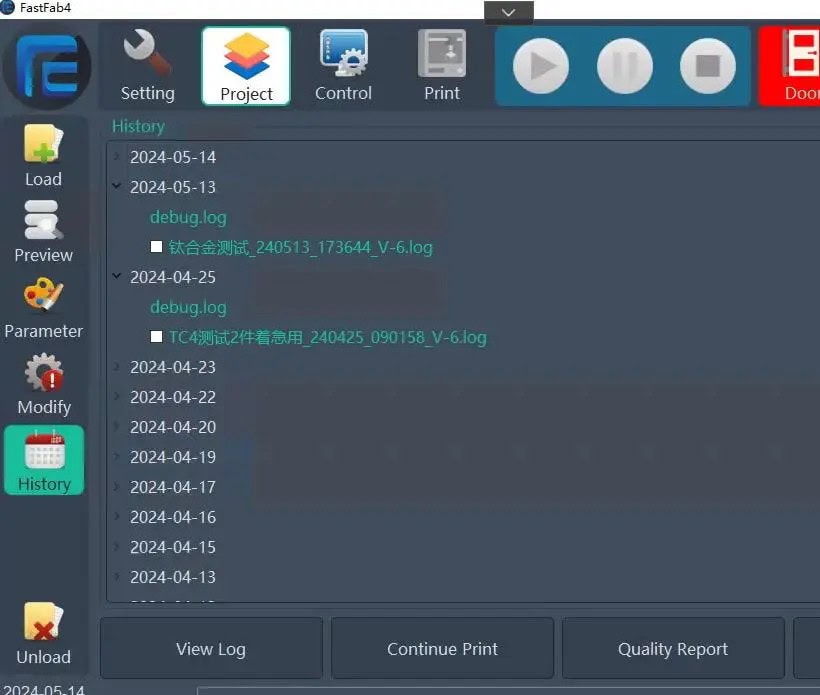This screenshot has height=695, width=820.
Task: Expand the 2024-05-14 history entry
Action: click(118, 157)
